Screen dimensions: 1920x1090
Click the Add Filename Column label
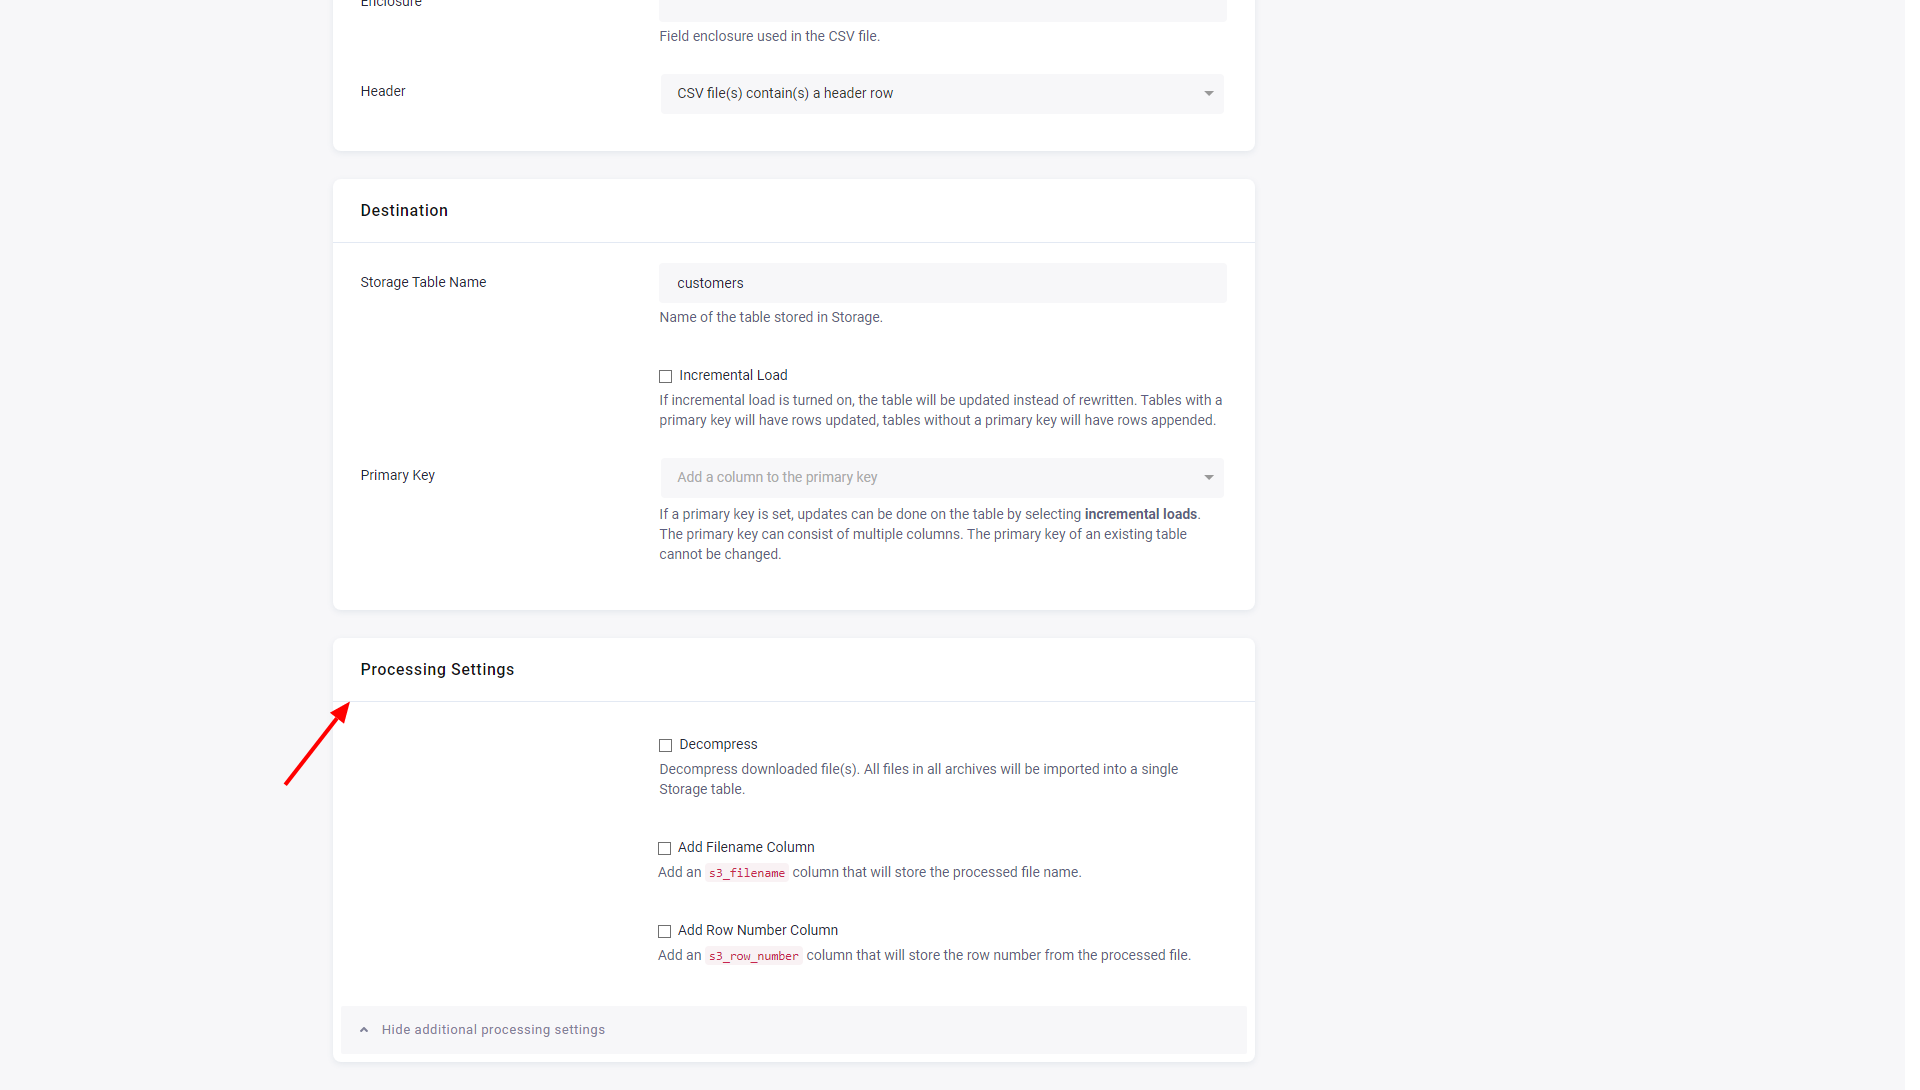(746, 847)
